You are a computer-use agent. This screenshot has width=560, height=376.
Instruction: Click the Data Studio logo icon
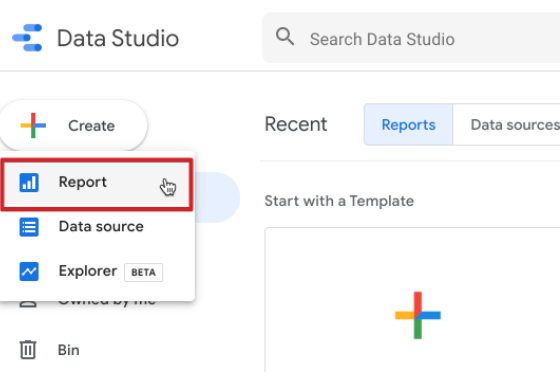click(x=28, y=37)
